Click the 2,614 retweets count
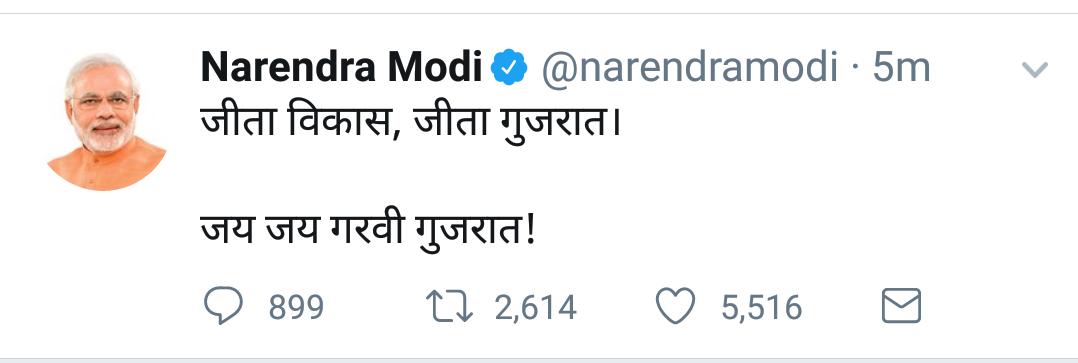 click(536, 307)
